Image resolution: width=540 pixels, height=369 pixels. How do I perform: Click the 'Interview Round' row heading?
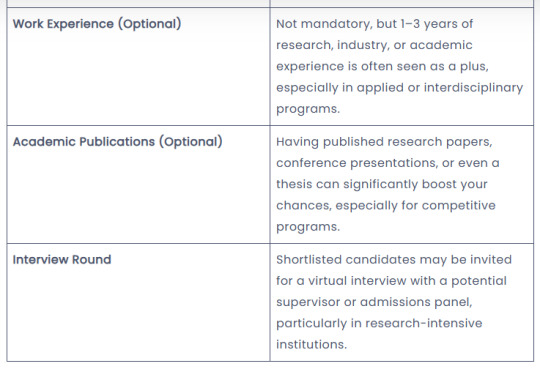(62, 259)
